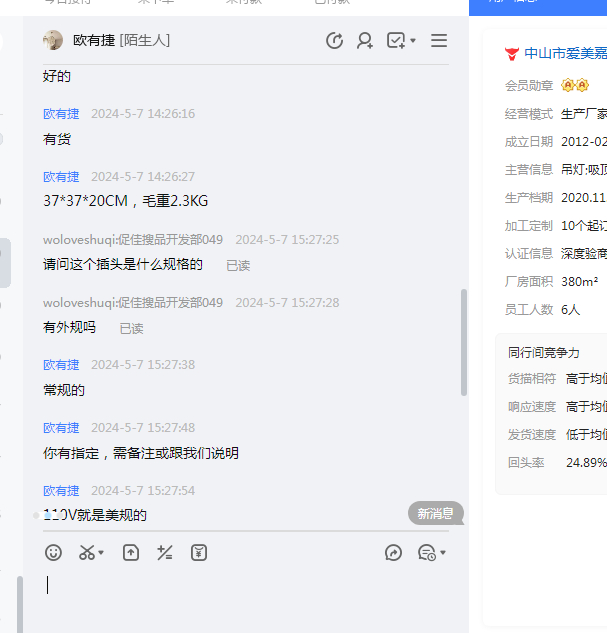607x633 pixels.
Task: Click sender name 欧有捷 at 14:26:16
Action: coord(61,114)
